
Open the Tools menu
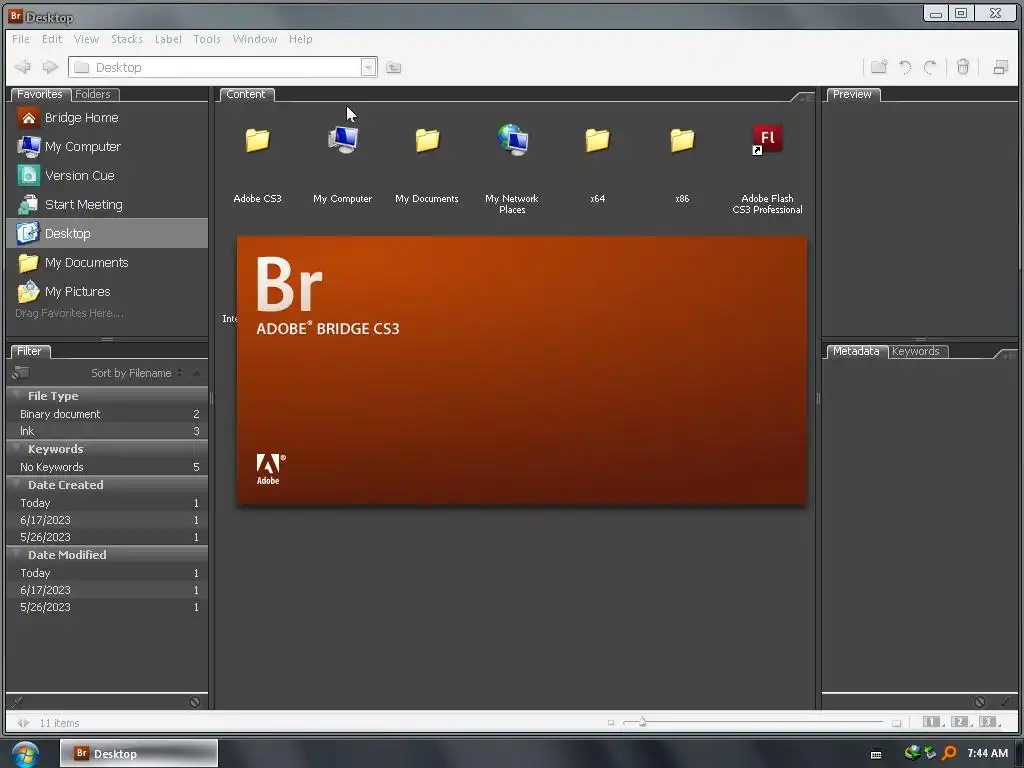[x=207, y=39]
